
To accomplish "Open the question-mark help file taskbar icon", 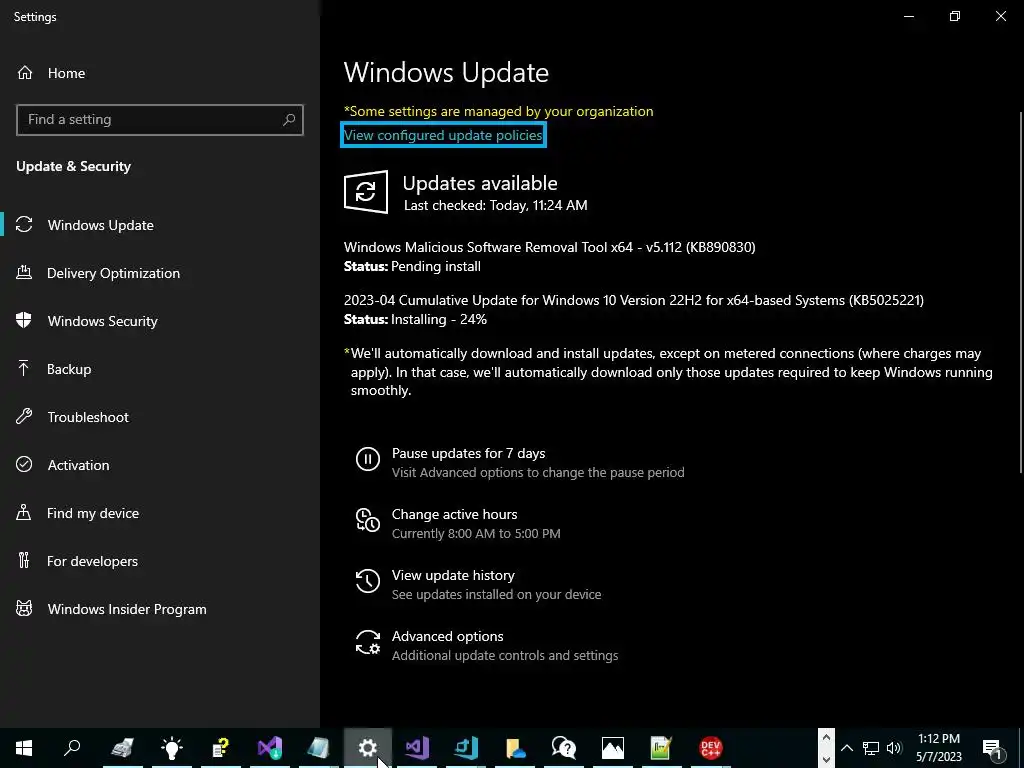I will pos(221,748).
